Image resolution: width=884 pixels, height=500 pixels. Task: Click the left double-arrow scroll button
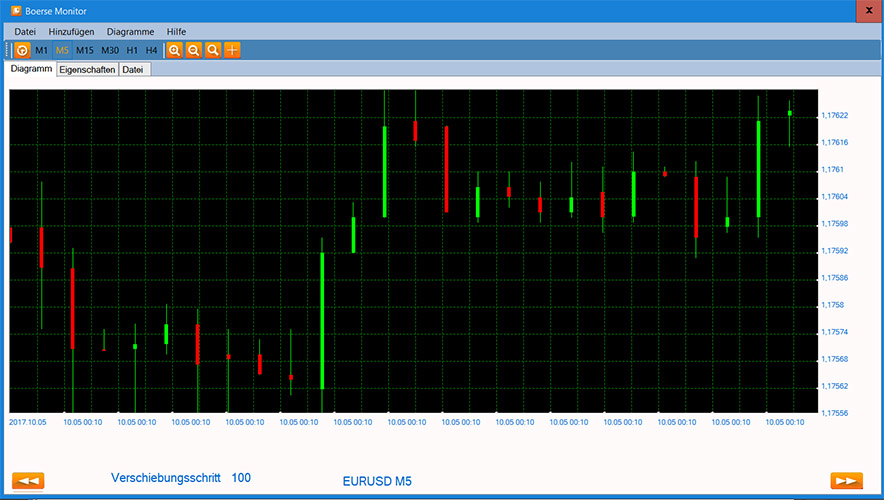coord(28,481)
